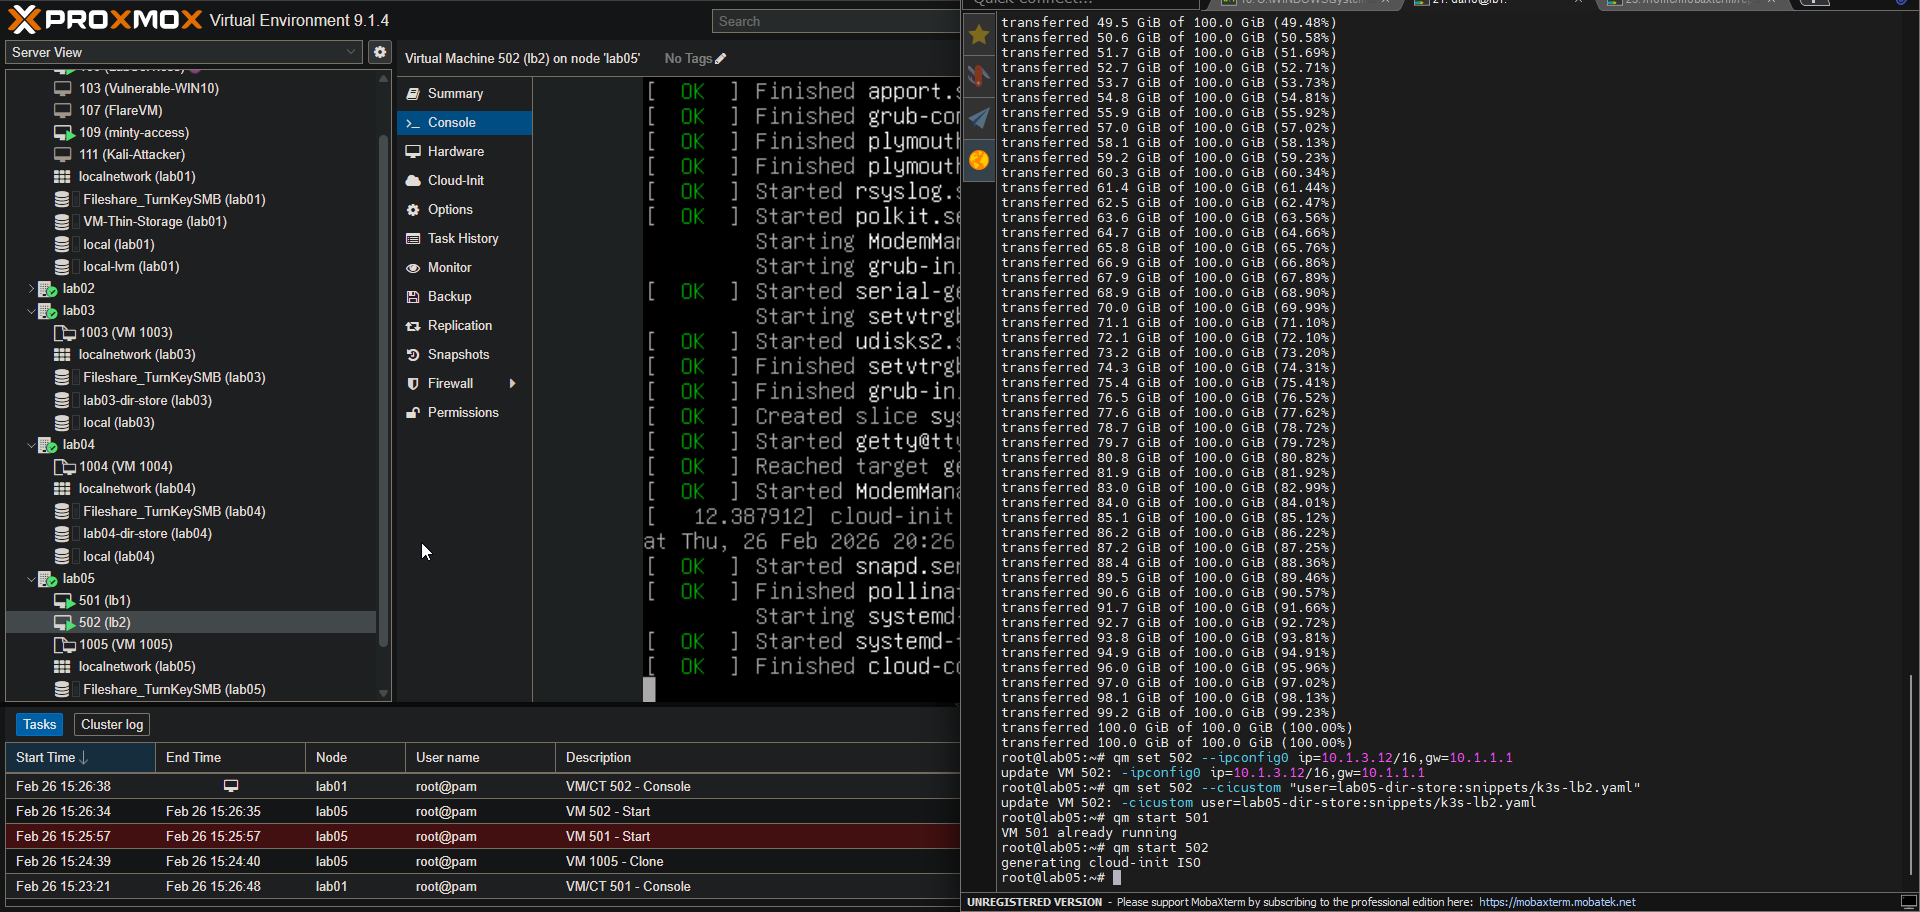This screenshot has height=912, width=1920.
Task: Open the Server View dropdown
Action: tap(184, 52)
